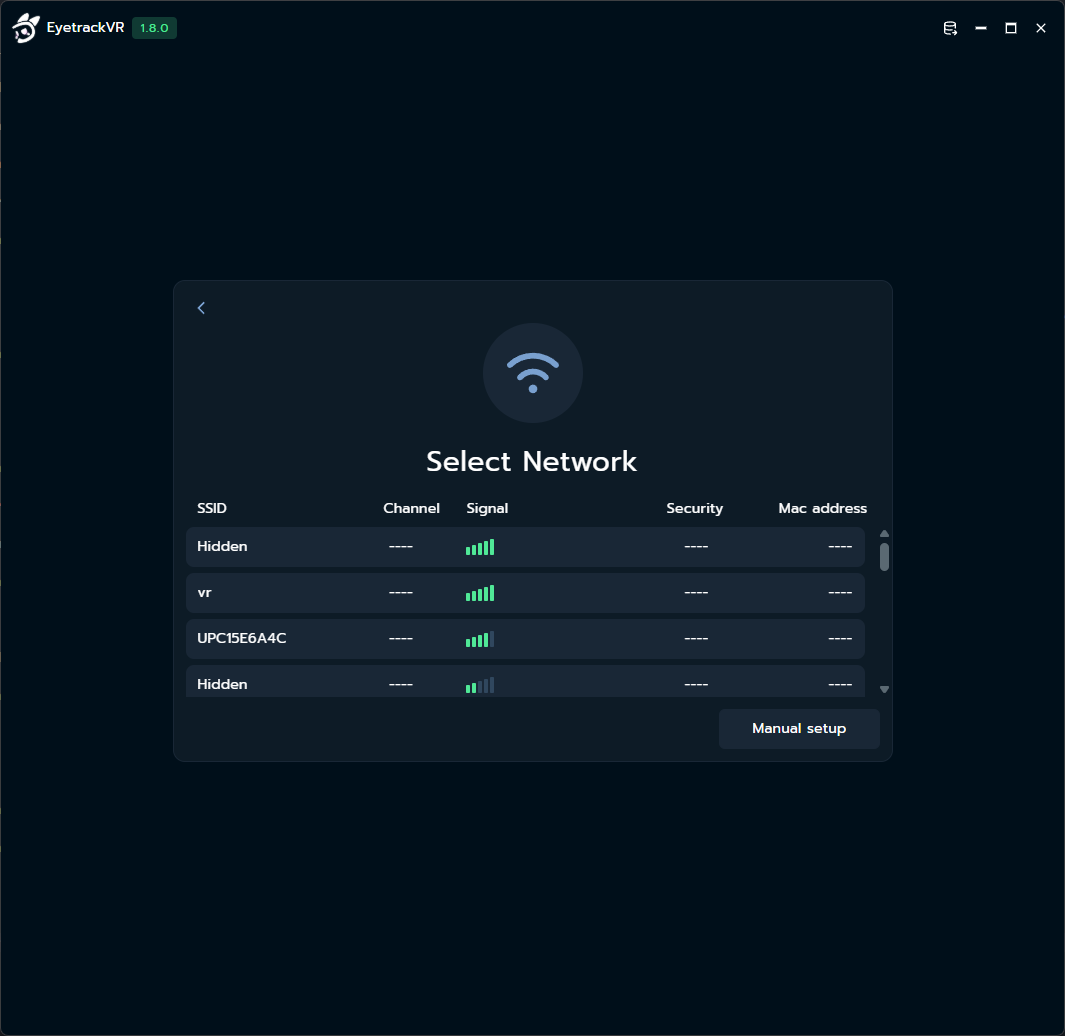This screenshot has height=1036, width=1065.
Task: Open Manual setup
Action: coord(798,729)
